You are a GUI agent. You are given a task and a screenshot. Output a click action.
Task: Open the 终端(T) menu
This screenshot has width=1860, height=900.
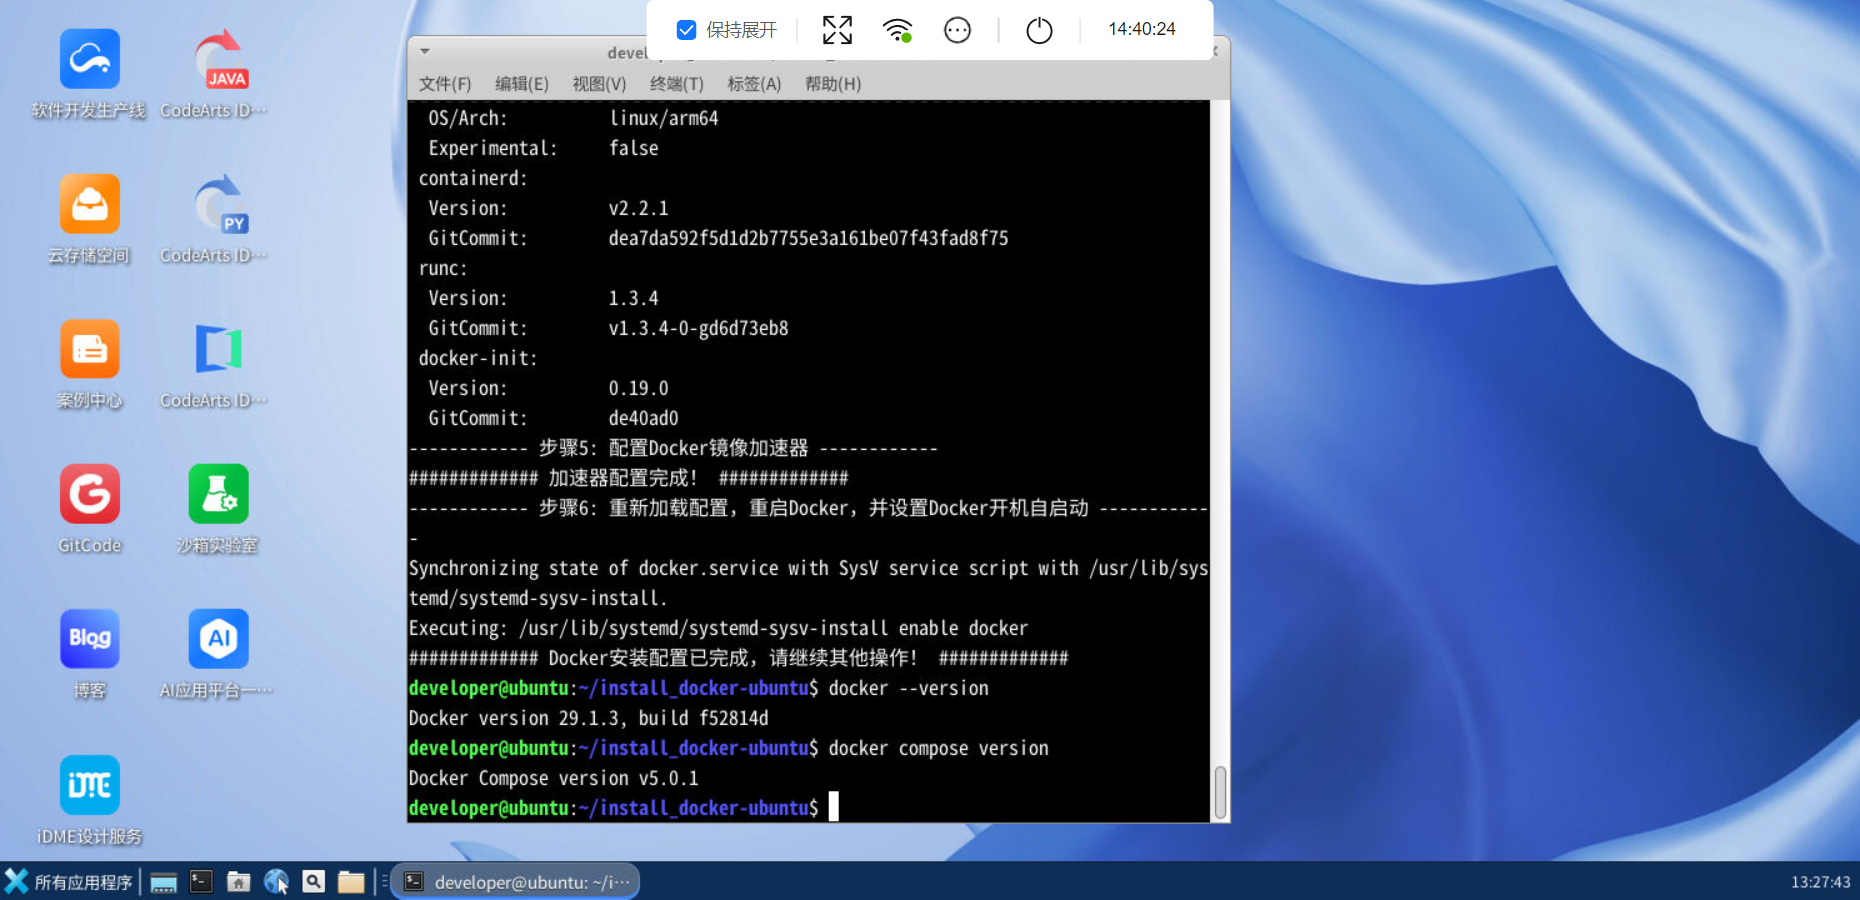click(677, 84)
